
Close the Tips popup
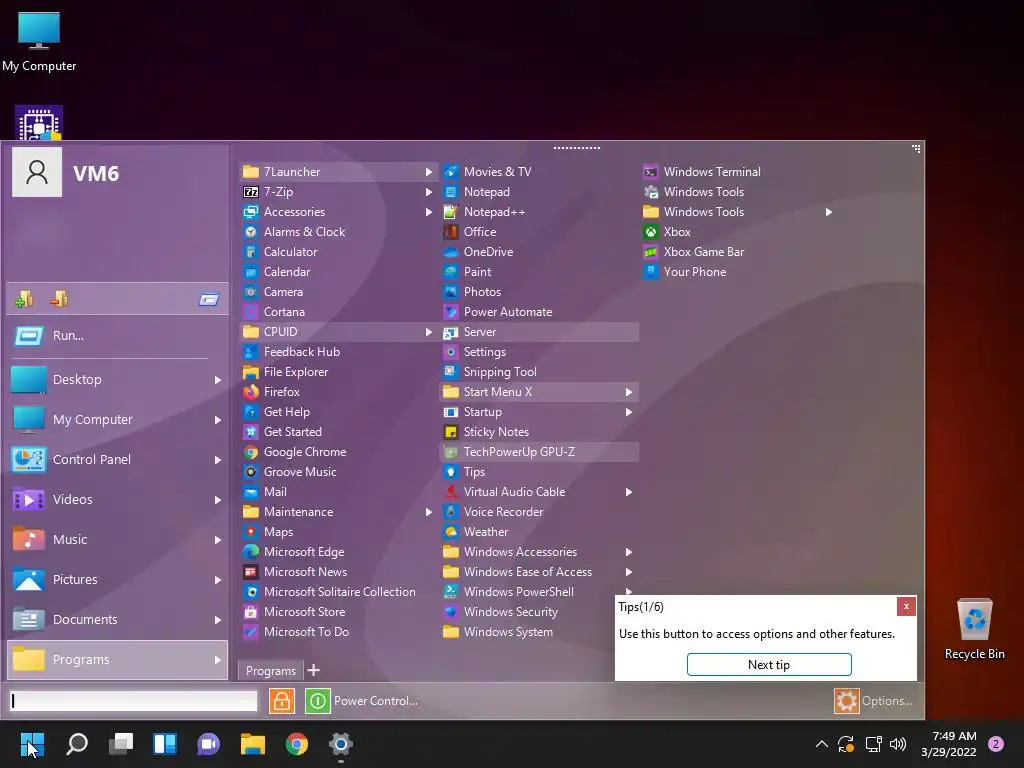[x=906, y=607]
